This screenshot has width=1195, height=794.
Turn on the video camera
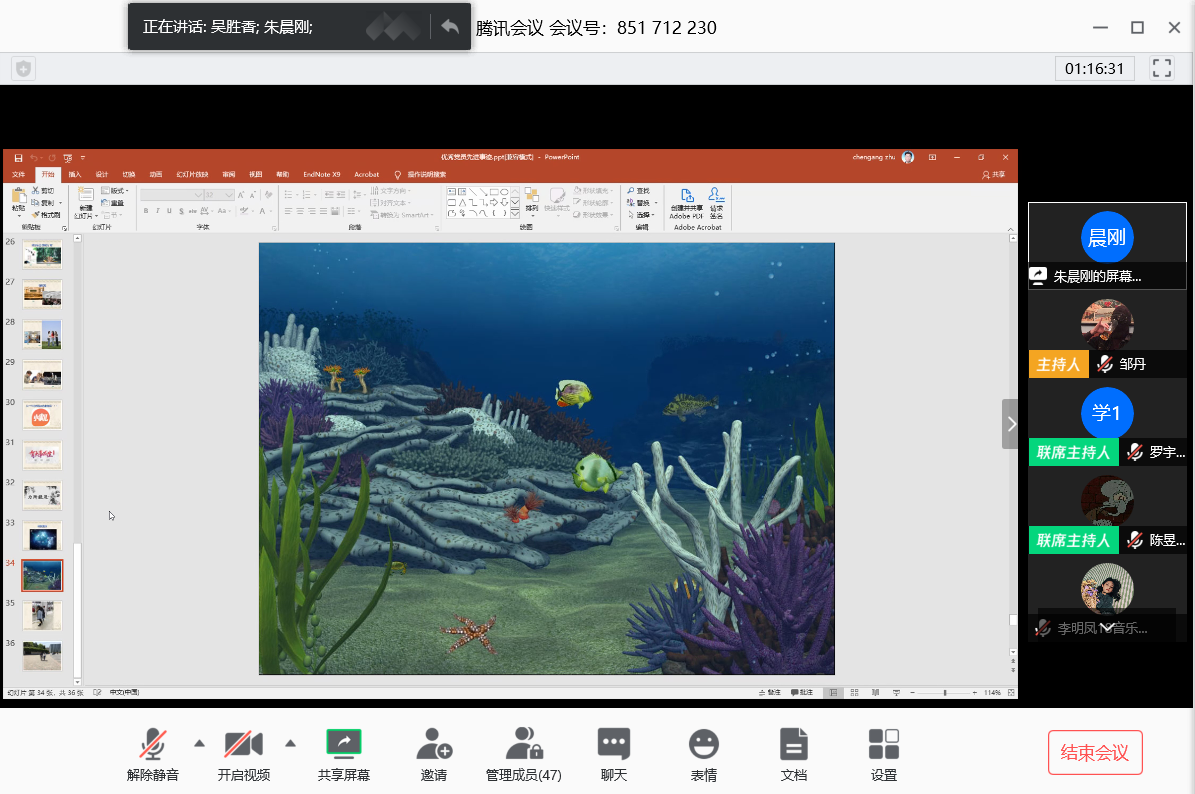pos(243,744)
